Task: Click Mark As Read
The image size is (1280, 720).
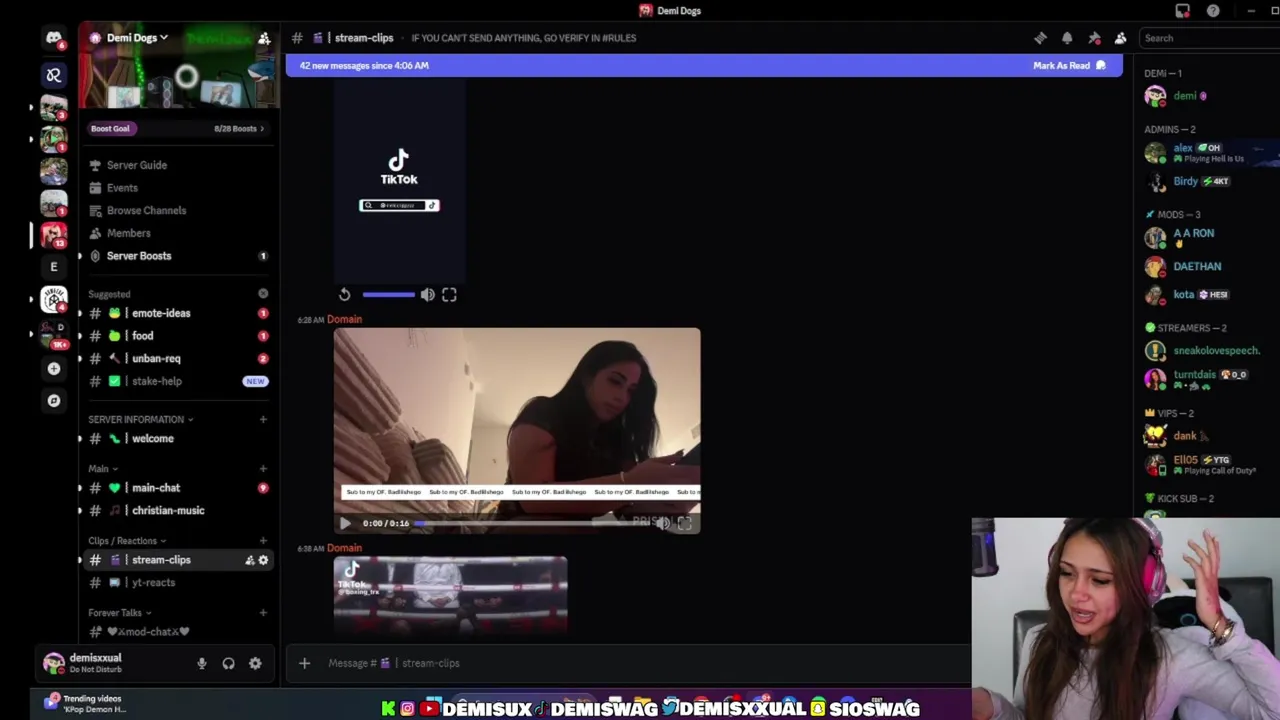Action: pos(1069,66)
